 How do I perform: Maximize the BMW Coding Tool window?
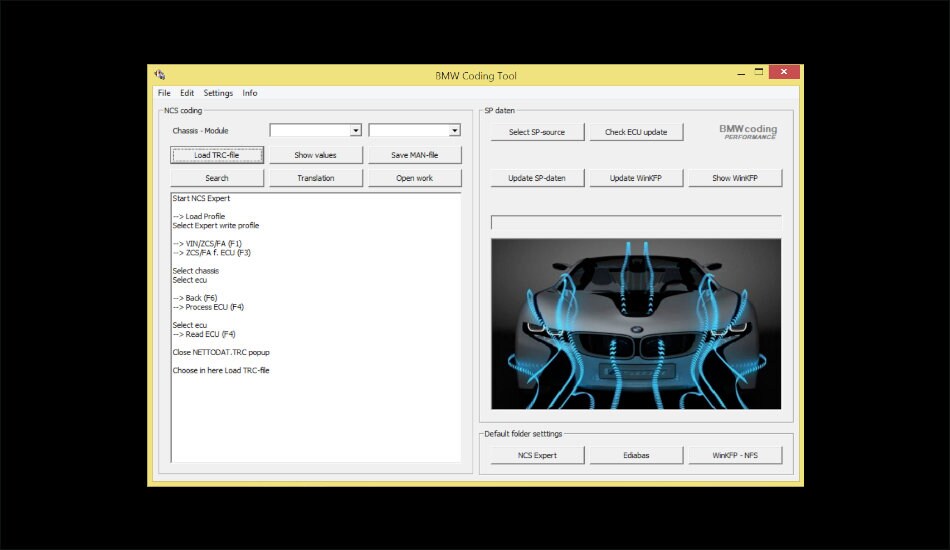[x=759, y=72]
